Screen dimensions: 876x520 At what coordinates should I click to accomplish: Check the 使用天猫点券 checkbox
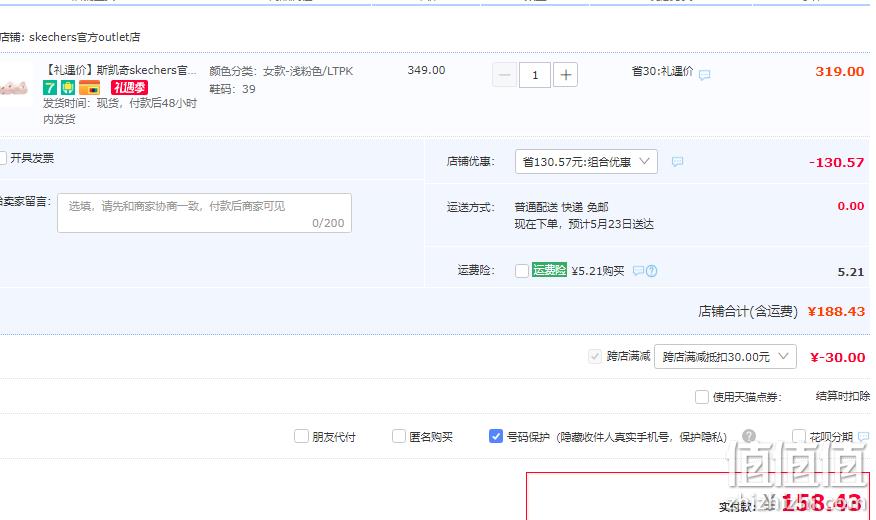pyautogui.click(x=702, y=397)
